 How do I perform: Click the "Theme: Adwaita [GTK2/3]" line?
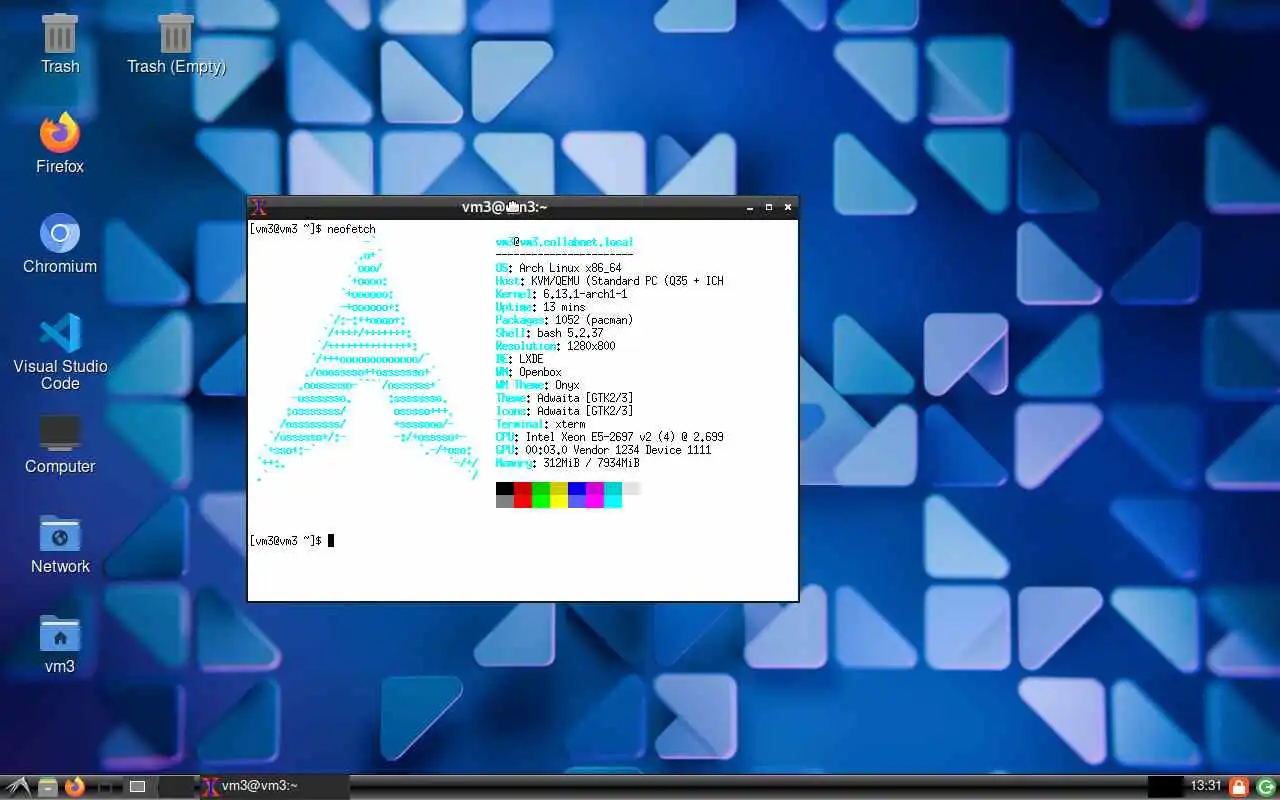pos(564,398)
